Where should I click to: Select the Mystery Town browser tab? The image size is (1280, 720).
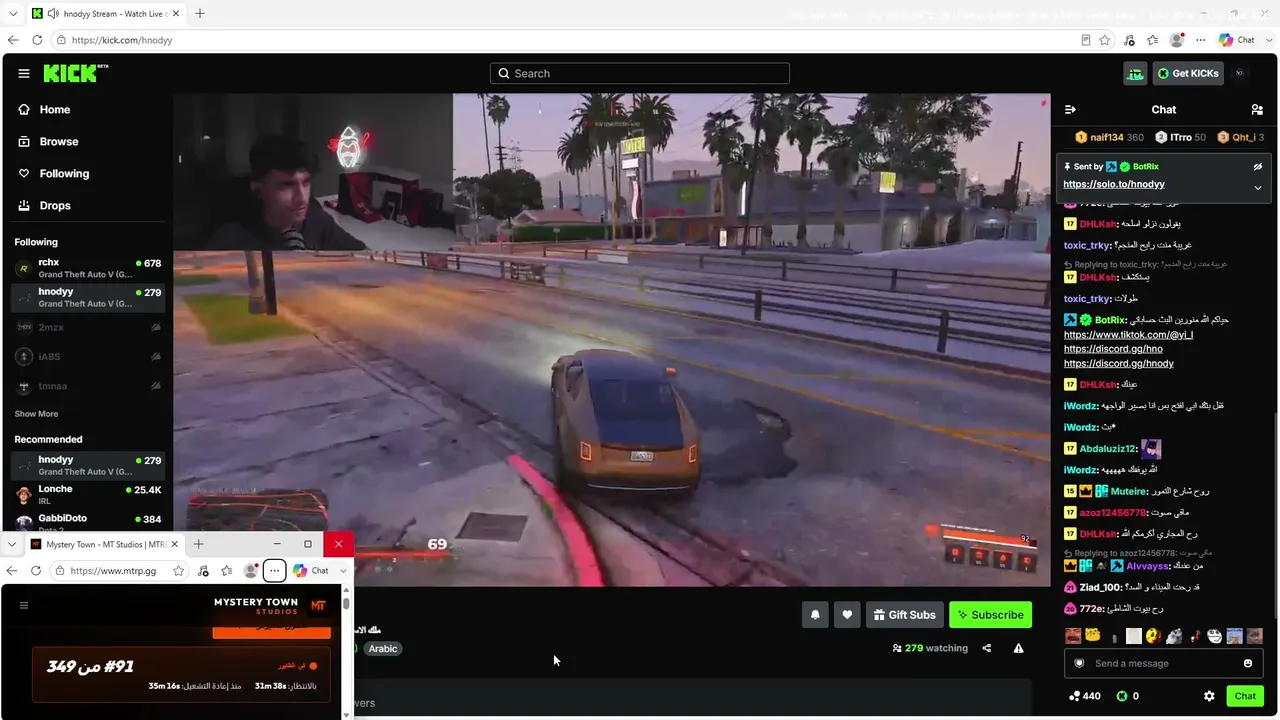(x=104, y=544)
